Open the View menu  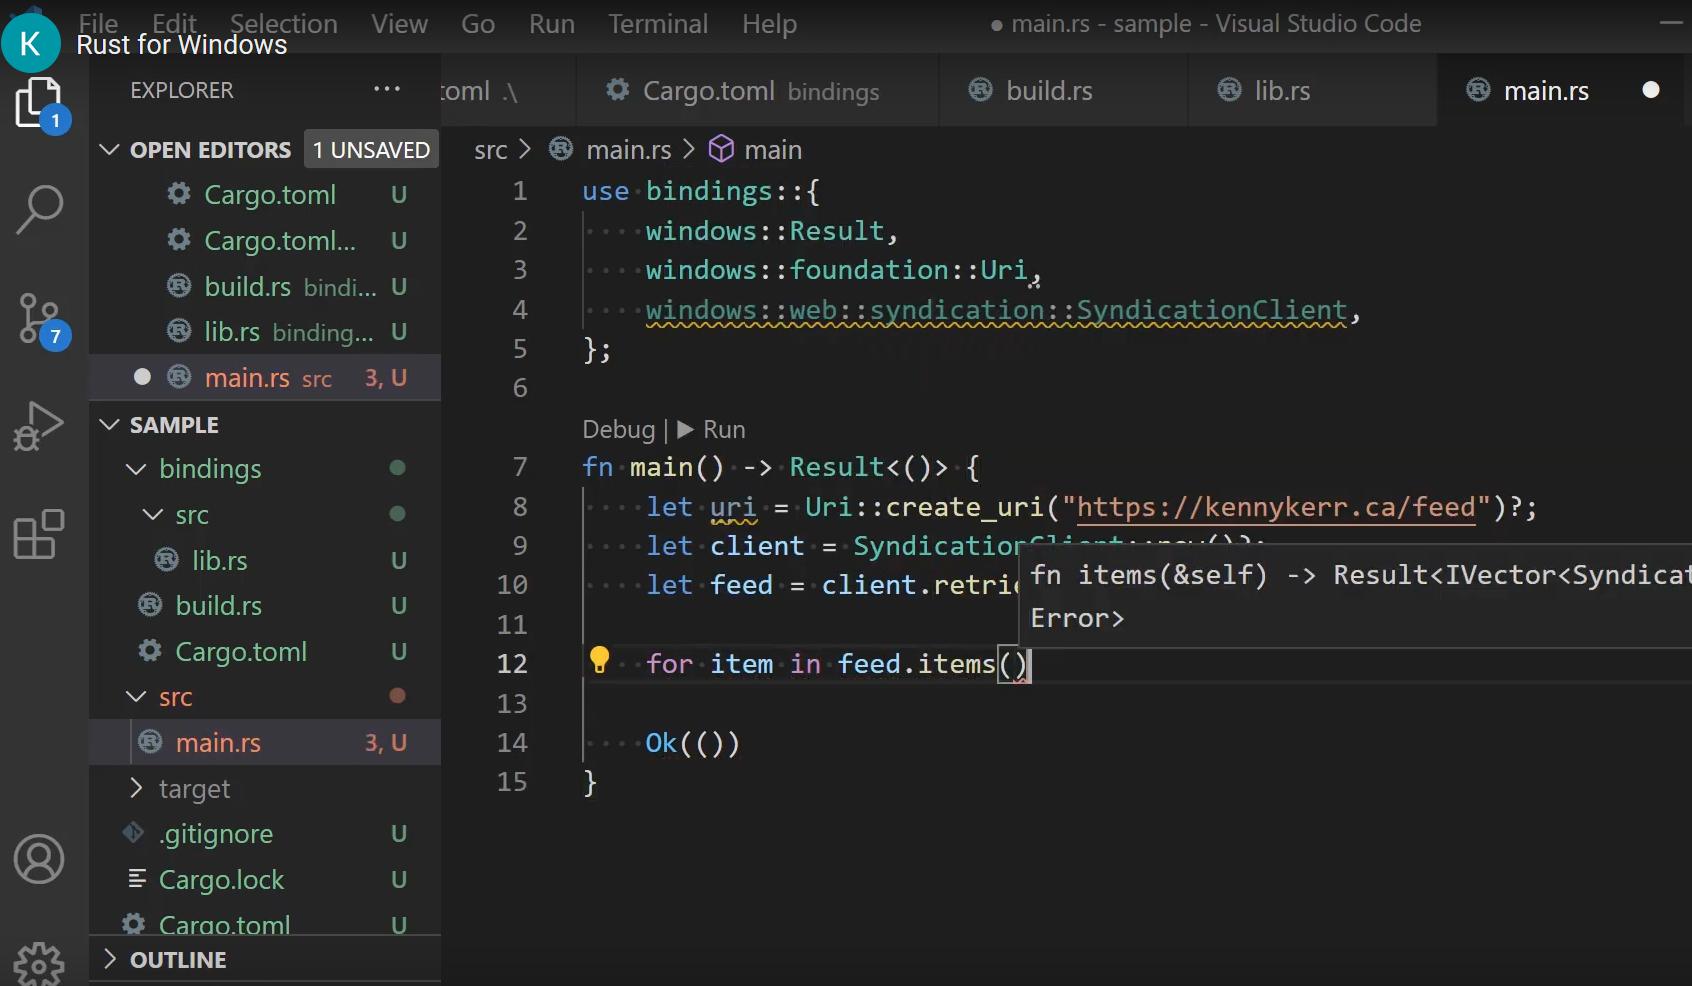point(399,23)
